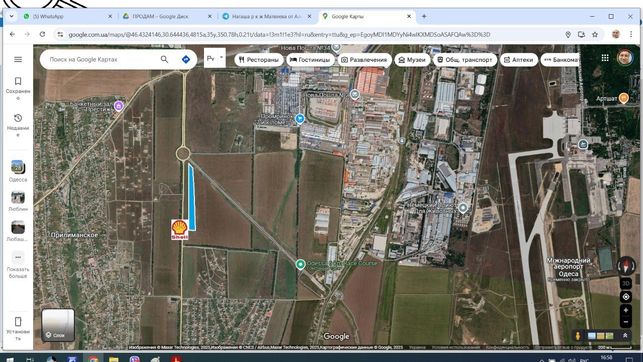Open the Ру language dropdown
Screen dimensions: 643x362
214,59
